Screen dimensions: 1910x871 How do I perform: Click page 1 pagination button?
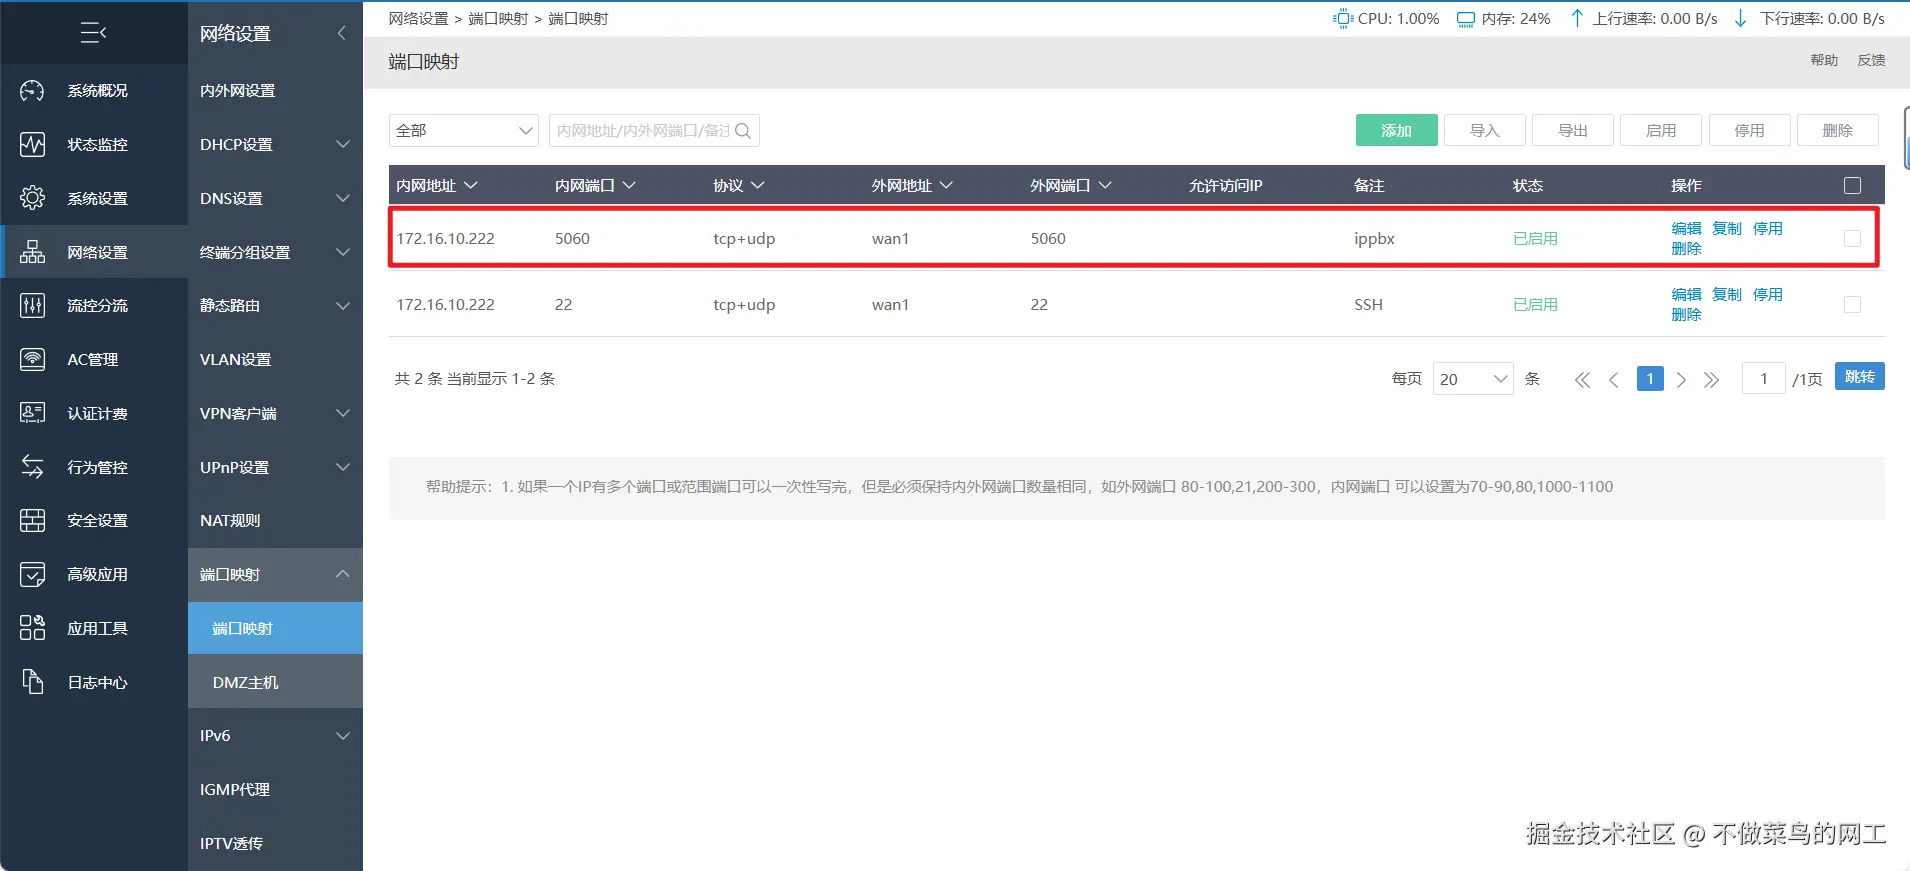[x=1650, y=379]
